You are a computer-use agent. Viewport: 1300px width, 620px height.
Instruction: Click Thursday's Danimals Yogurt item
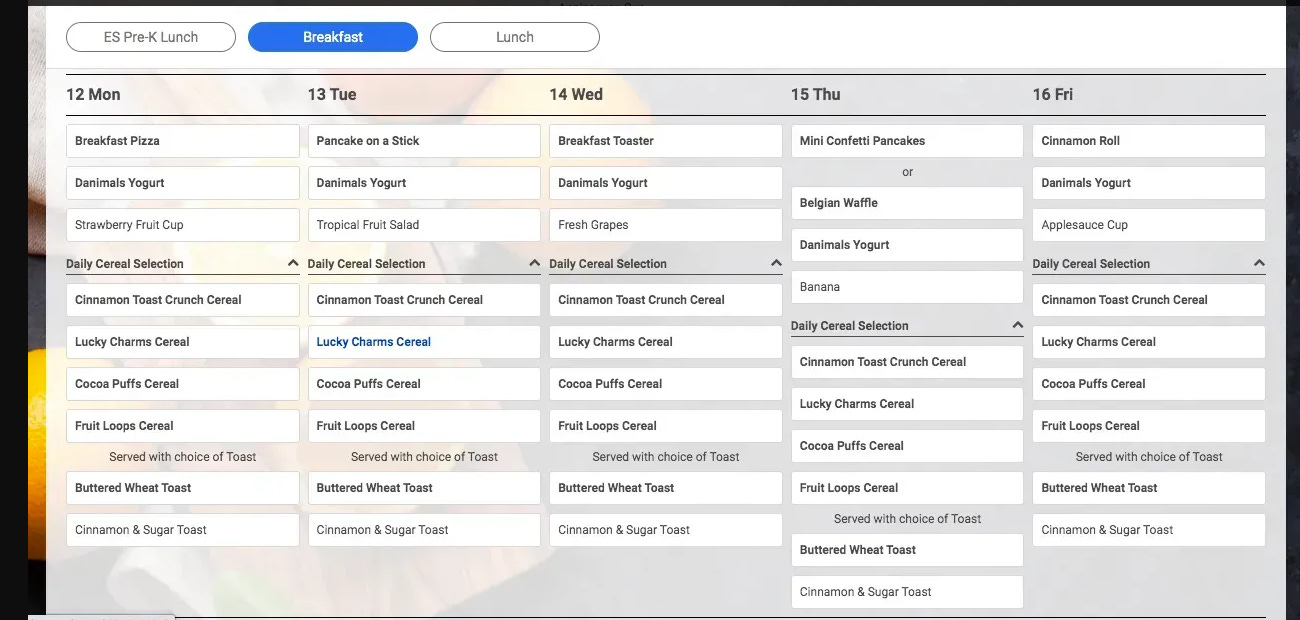point(907,245)
